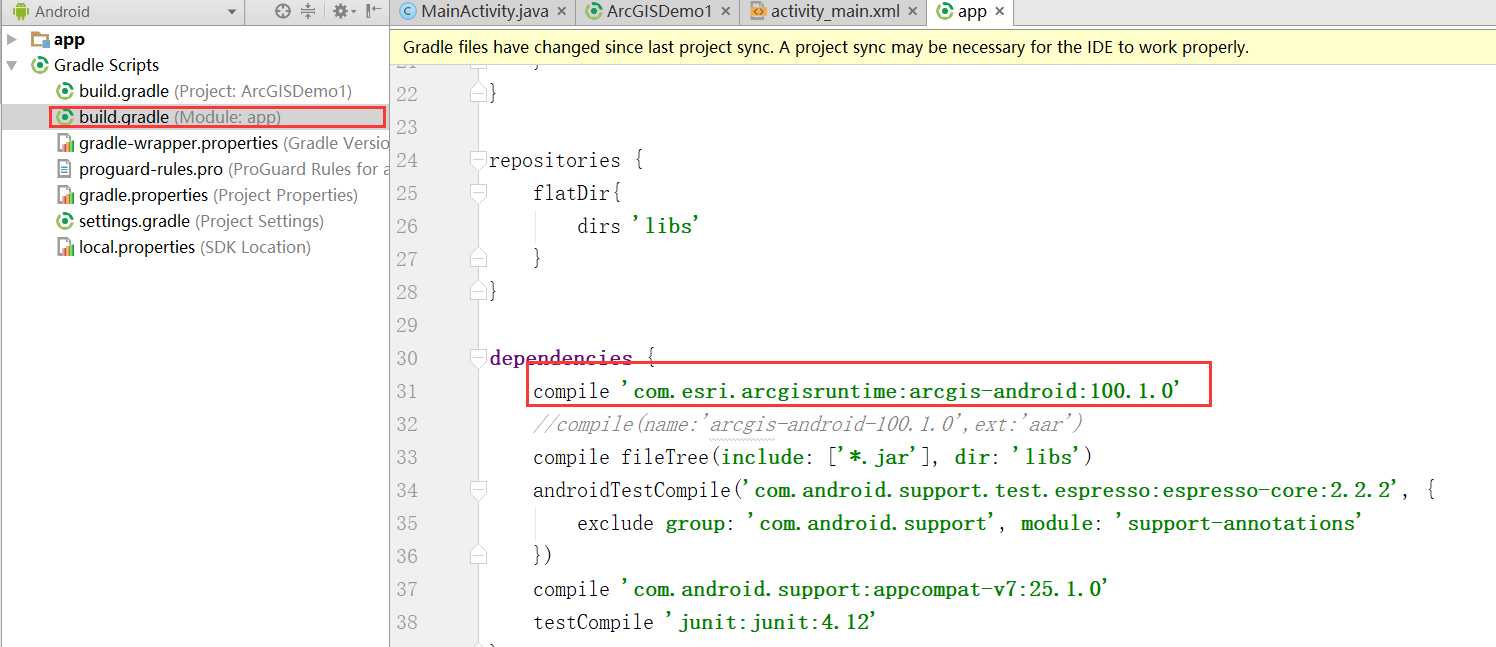Collapse the androidTestCompile block on line 34
The width and height of the screenshot is (1496, 647).
click(x=478, y=490)
